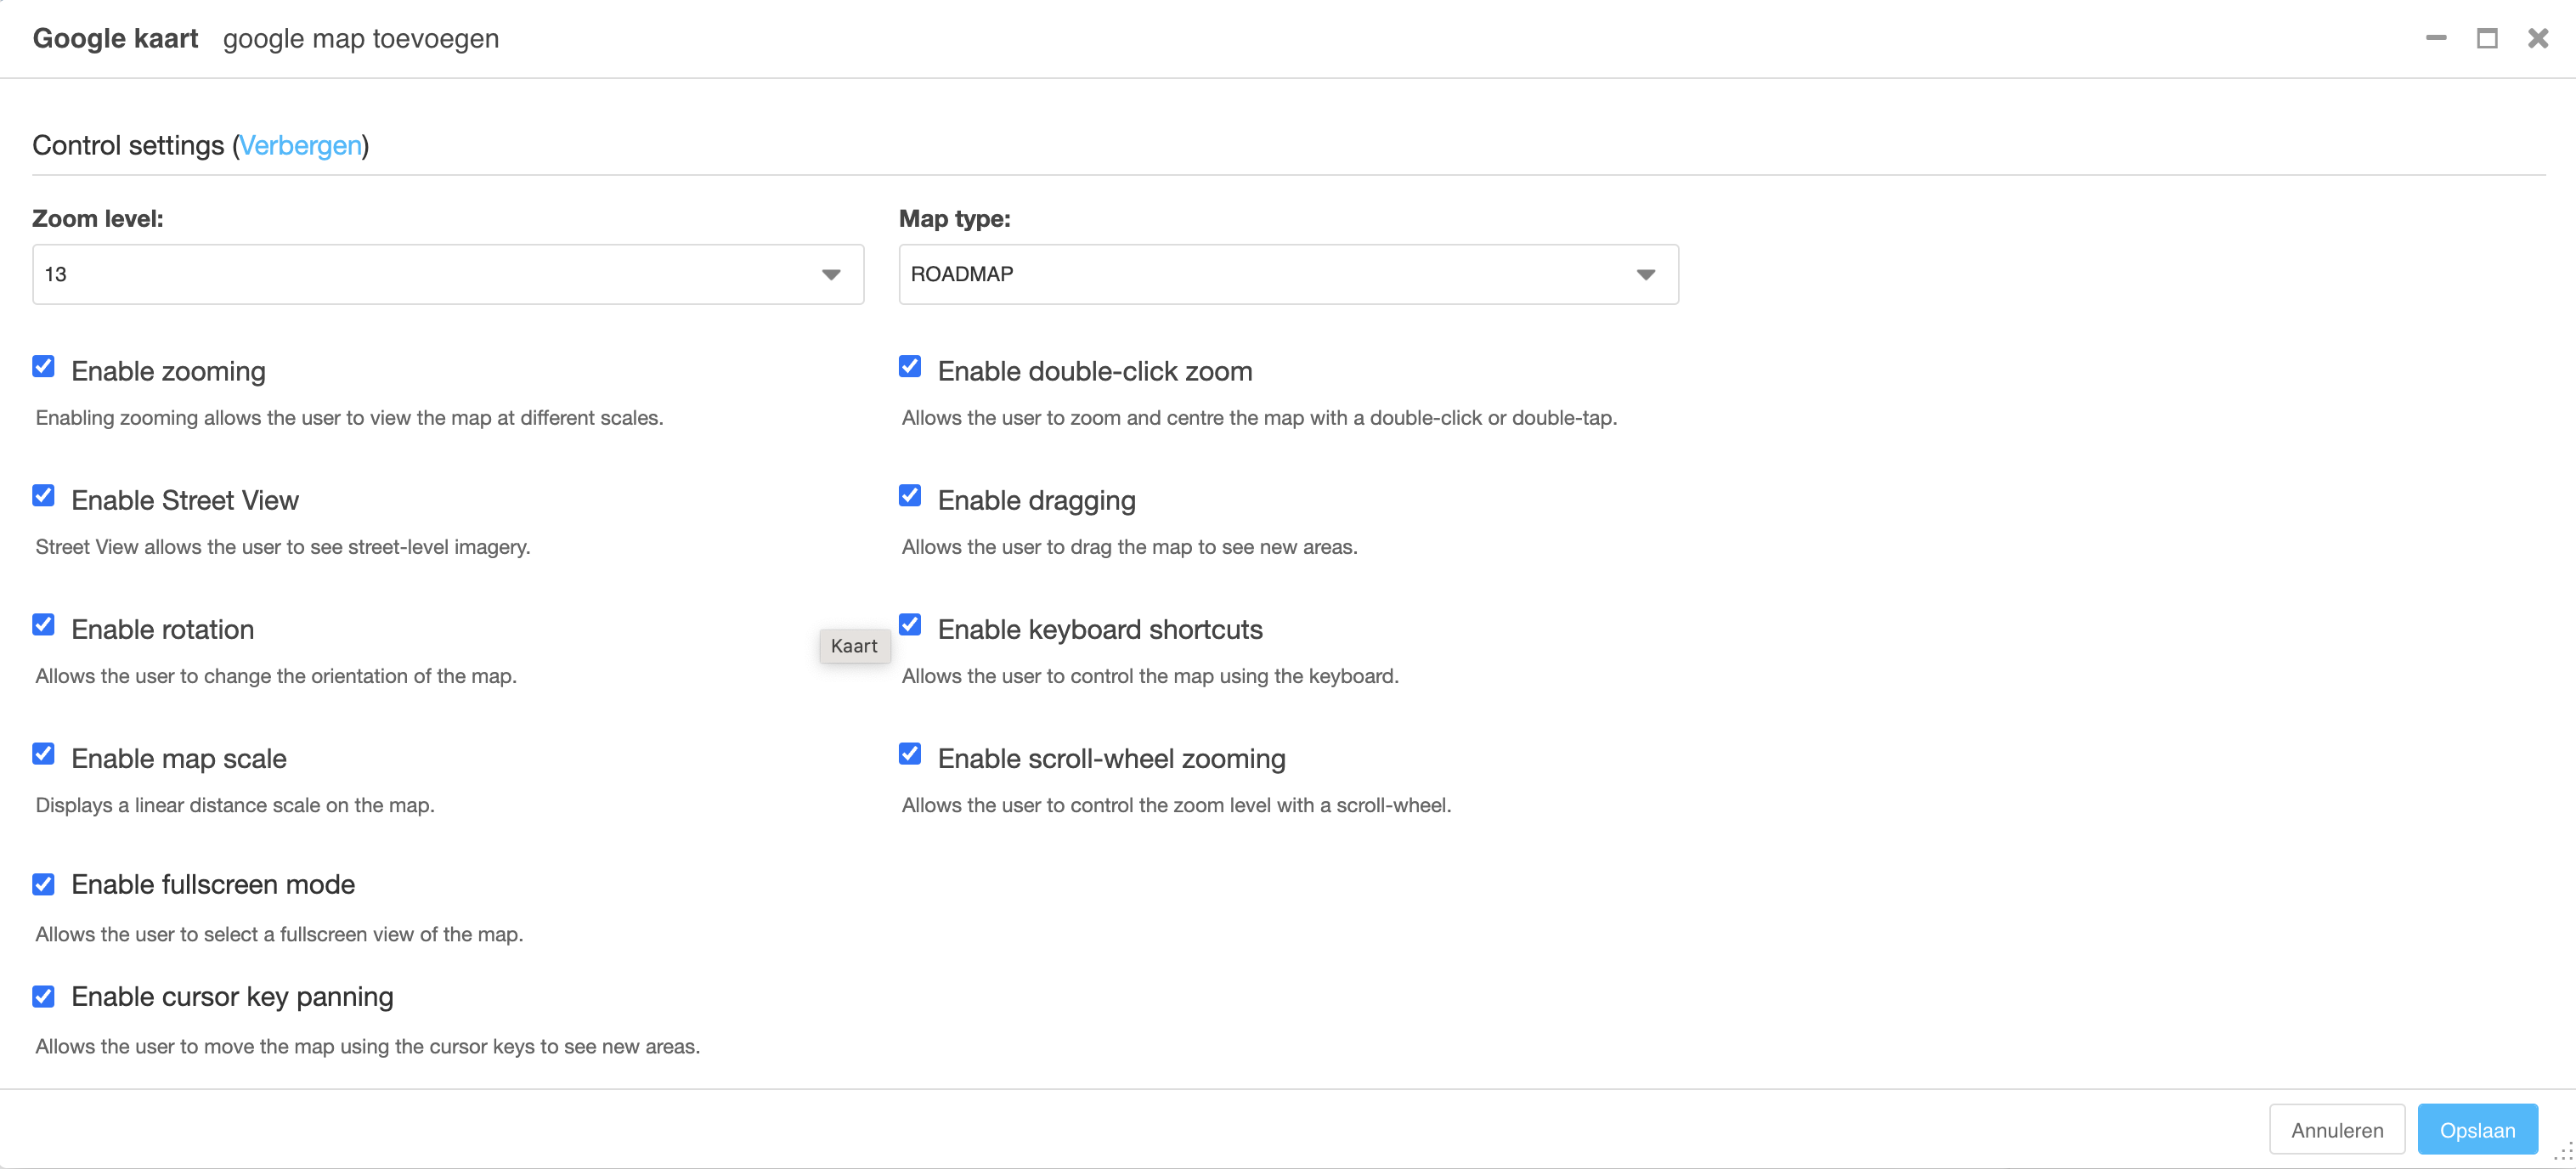Click the Annuleren button
Viewport: 2576px width, 1169px height.
[2336, 1130]
